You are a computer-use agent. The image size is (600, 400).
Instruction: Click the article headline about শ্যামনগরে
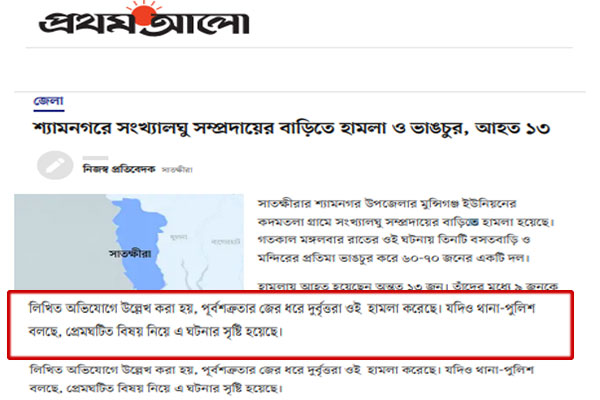pyautogui.click(x=292, y=128)
